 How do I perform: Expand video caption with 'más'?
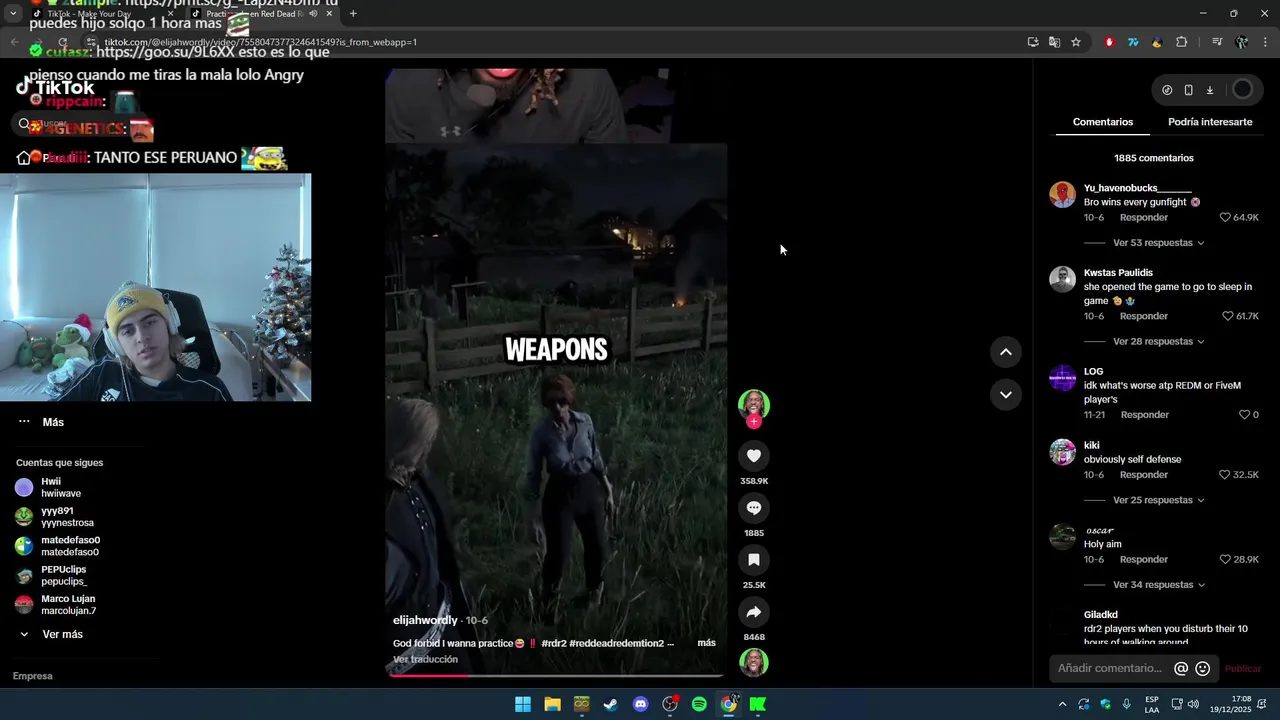click(x=706, y=643)
